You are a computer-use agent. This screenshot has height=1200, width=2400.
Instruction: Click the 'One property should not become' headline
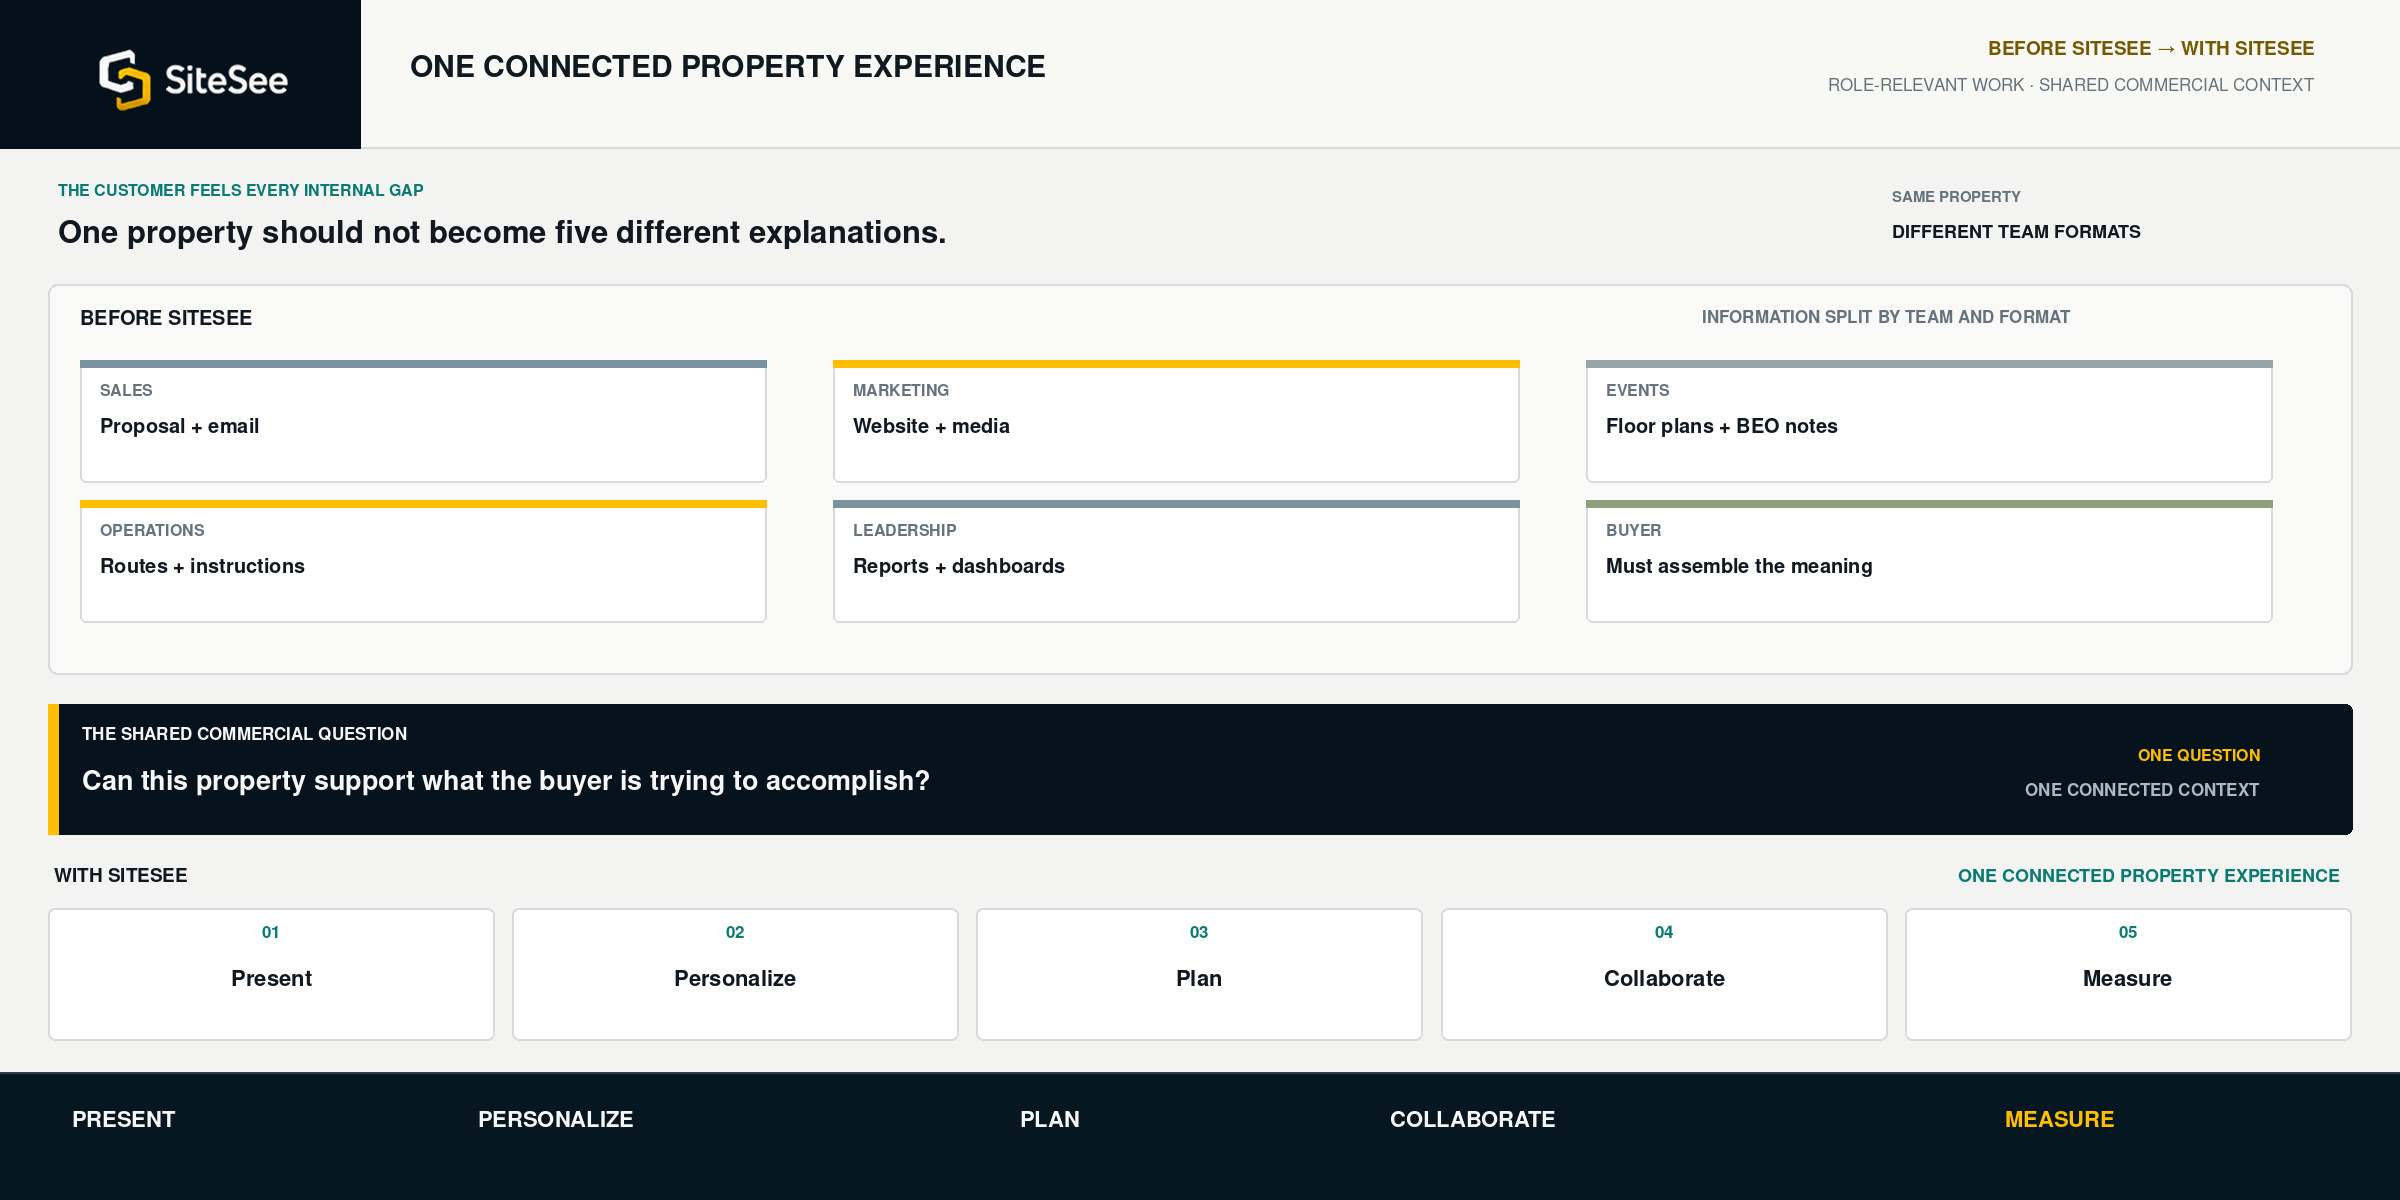(502, 232)
